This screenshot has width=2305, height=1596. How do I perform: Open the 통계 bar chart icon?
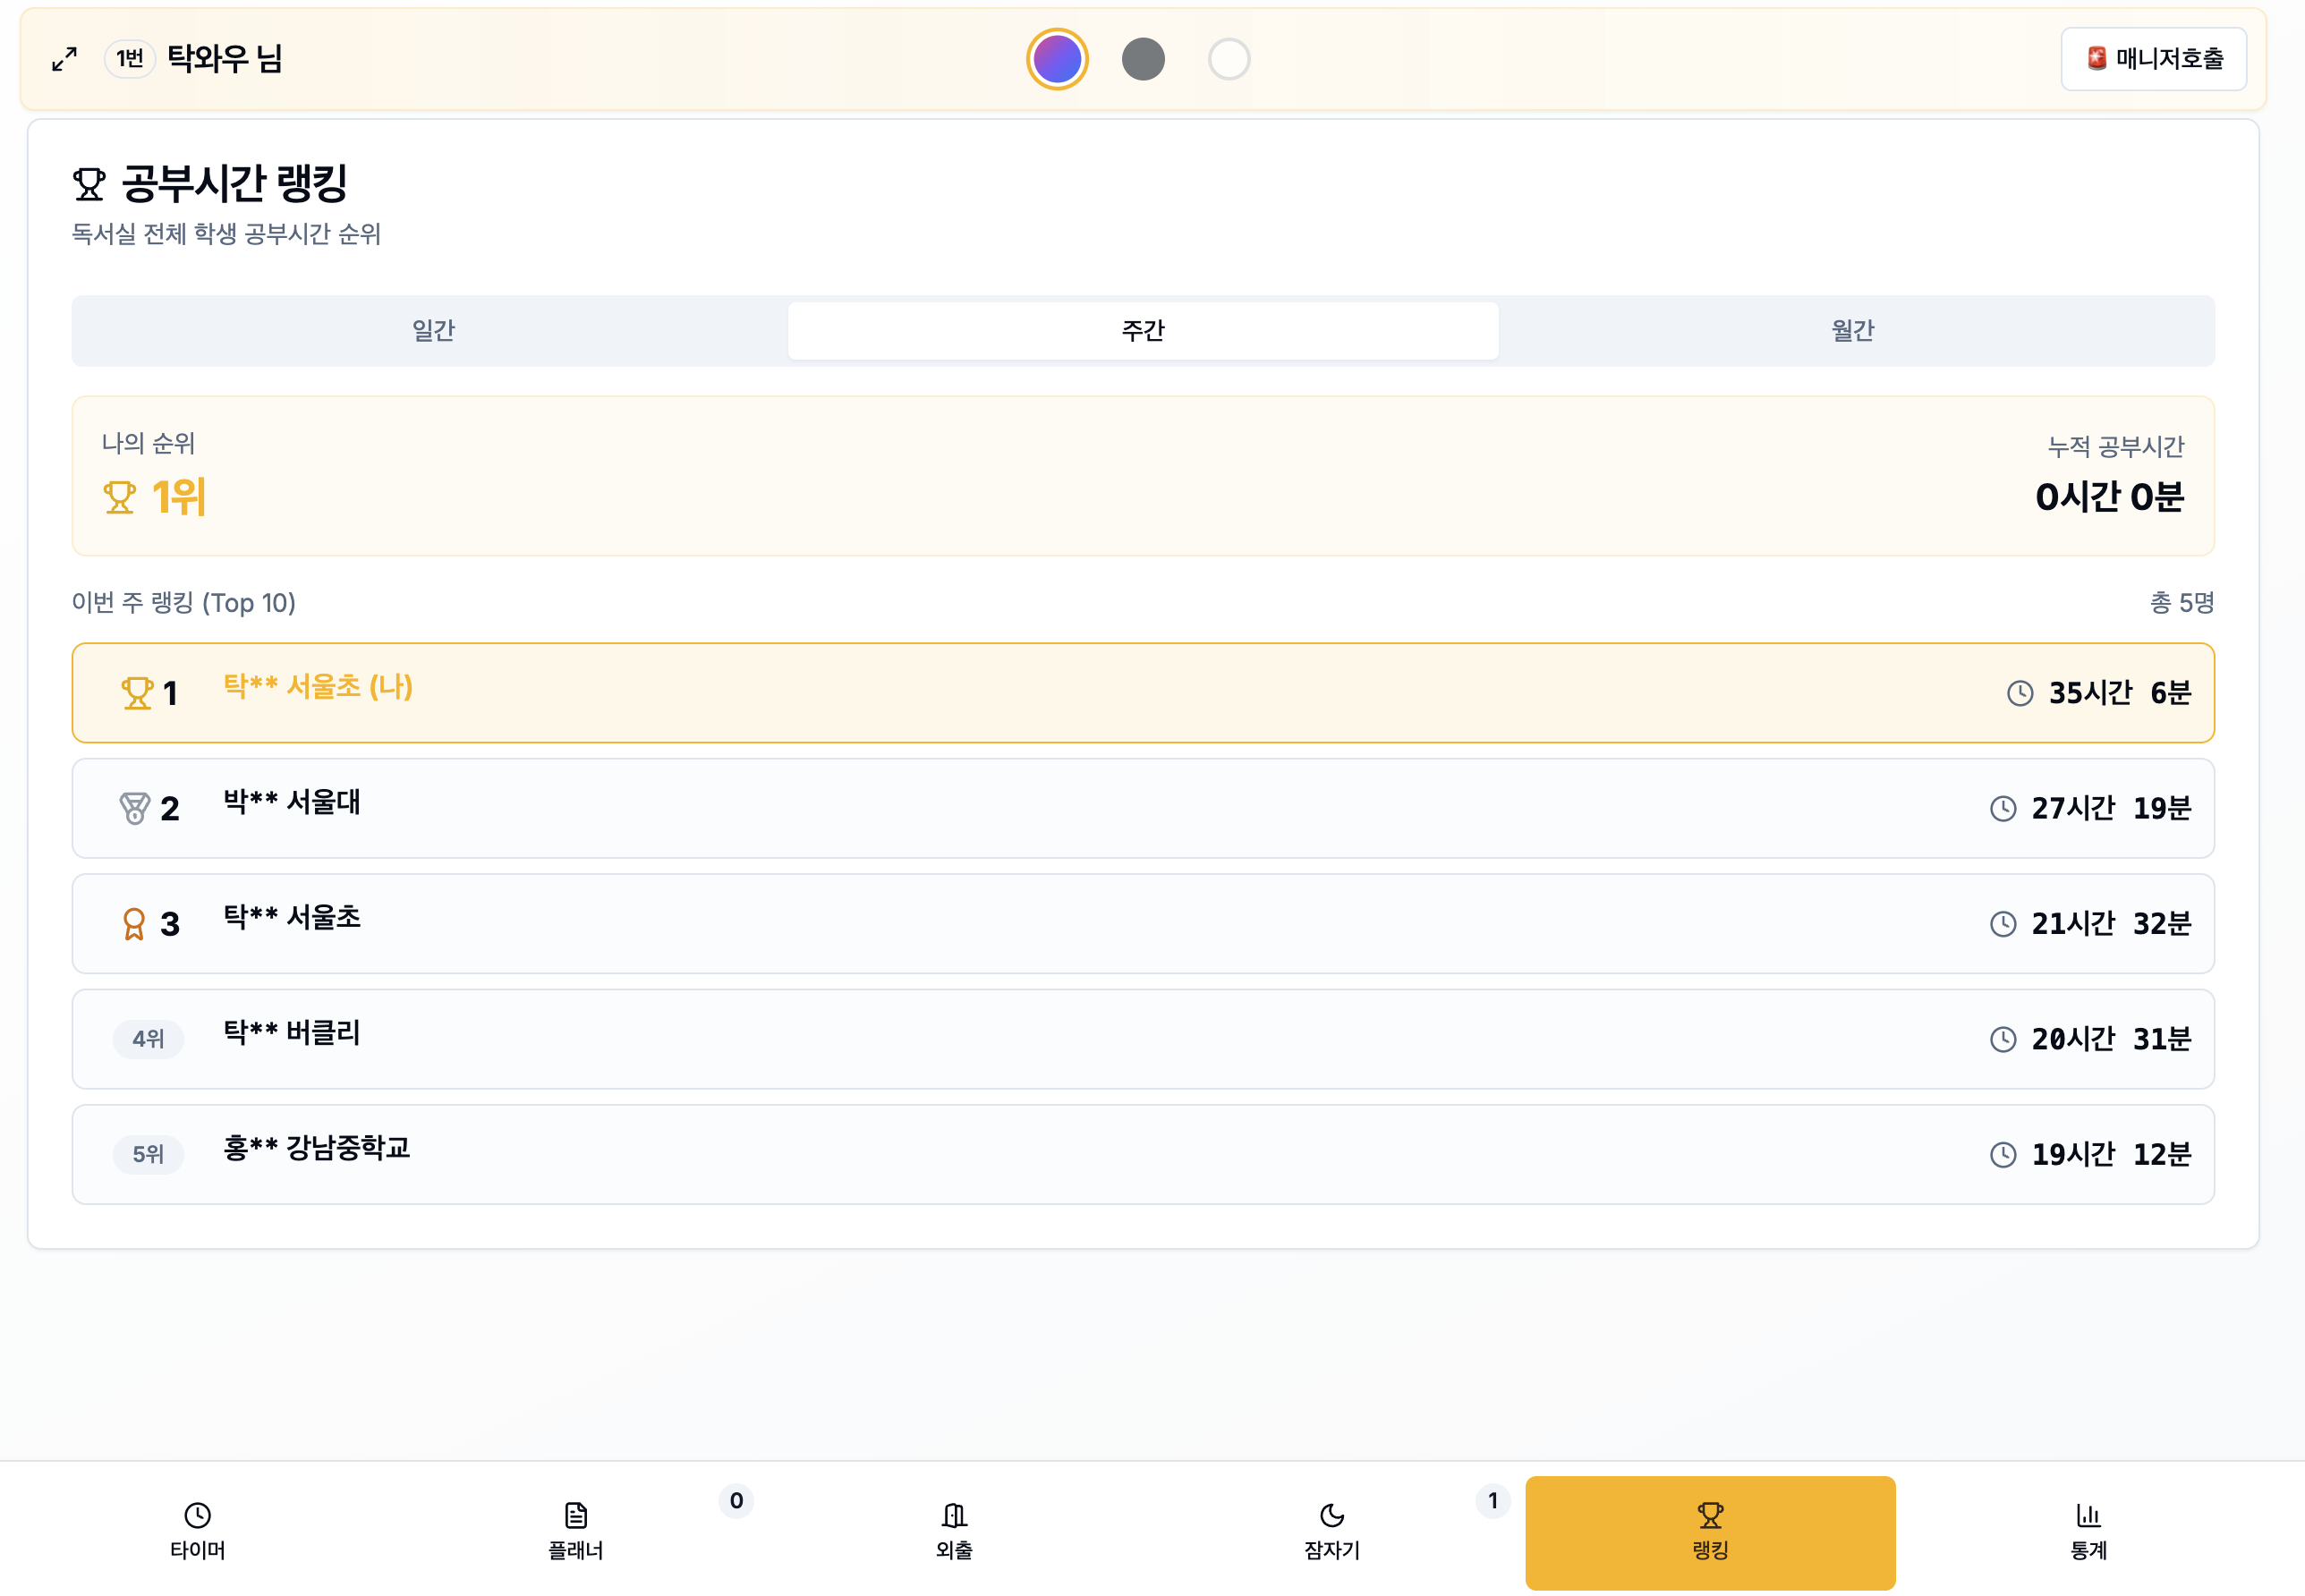pos(2088,1515)
